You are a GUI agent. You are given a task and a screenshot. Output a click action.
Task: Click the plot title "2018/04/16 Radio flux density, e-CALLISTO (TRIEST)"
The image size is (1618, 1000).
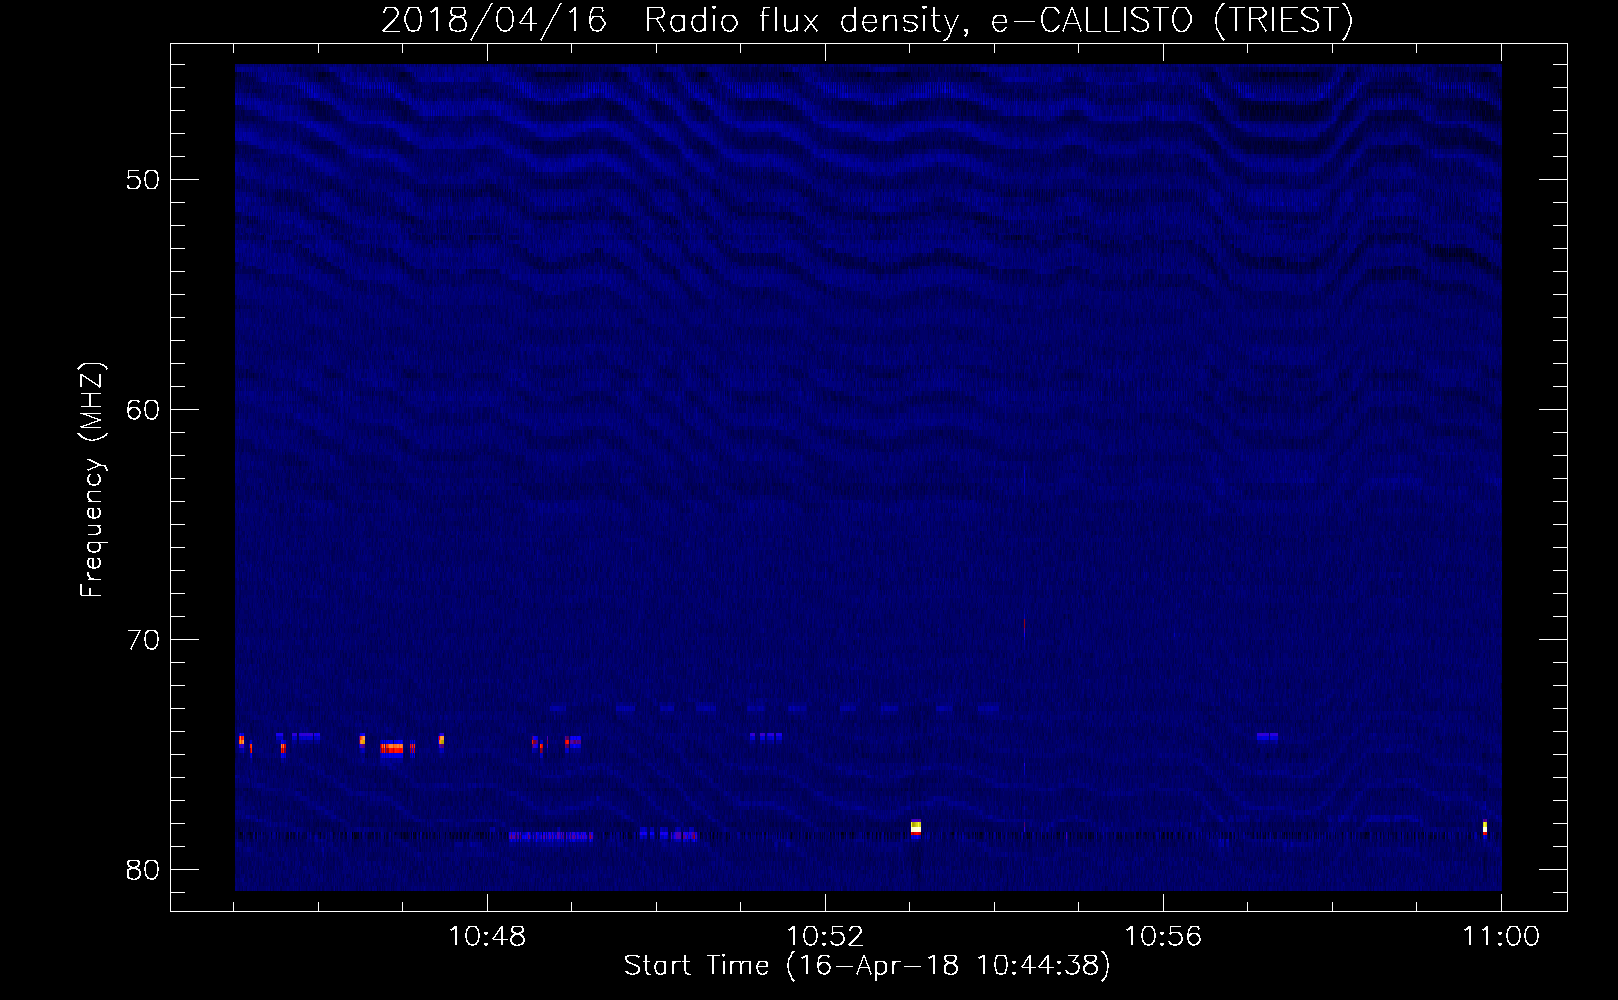[867, 20]
